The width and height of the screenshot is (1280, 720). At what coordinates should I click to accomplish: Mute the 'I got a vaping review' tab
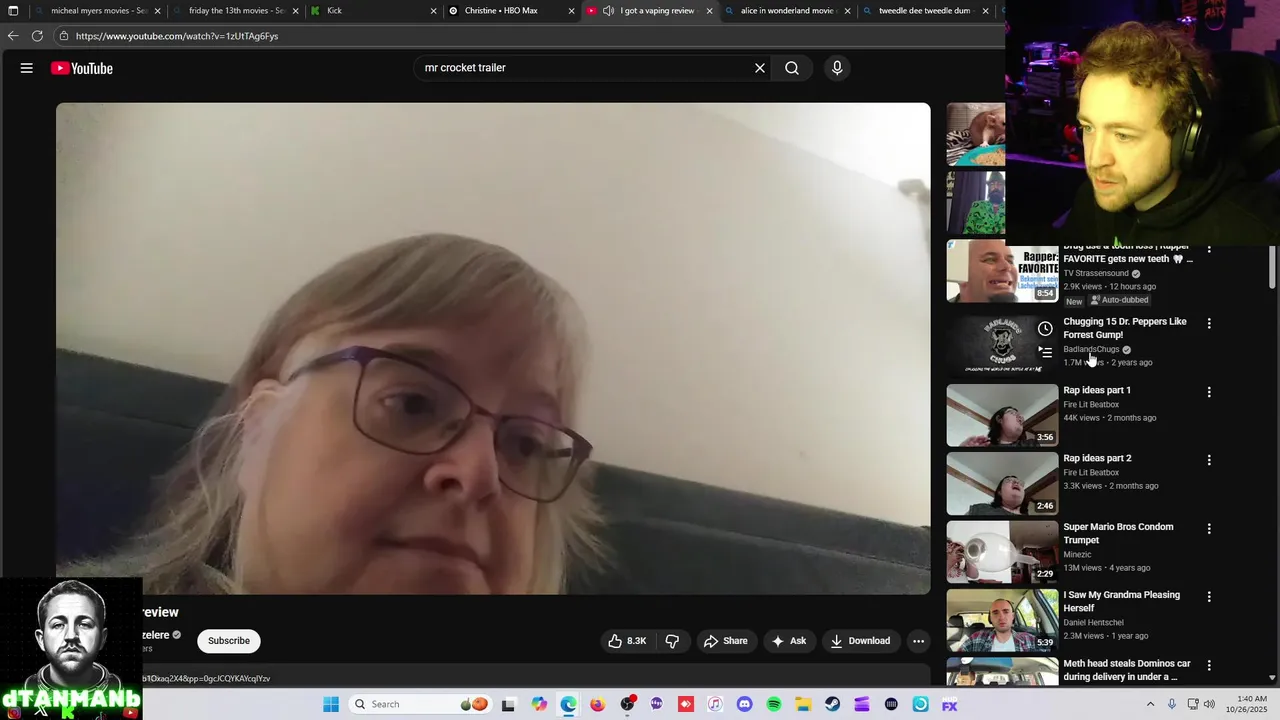coord(608,11)
